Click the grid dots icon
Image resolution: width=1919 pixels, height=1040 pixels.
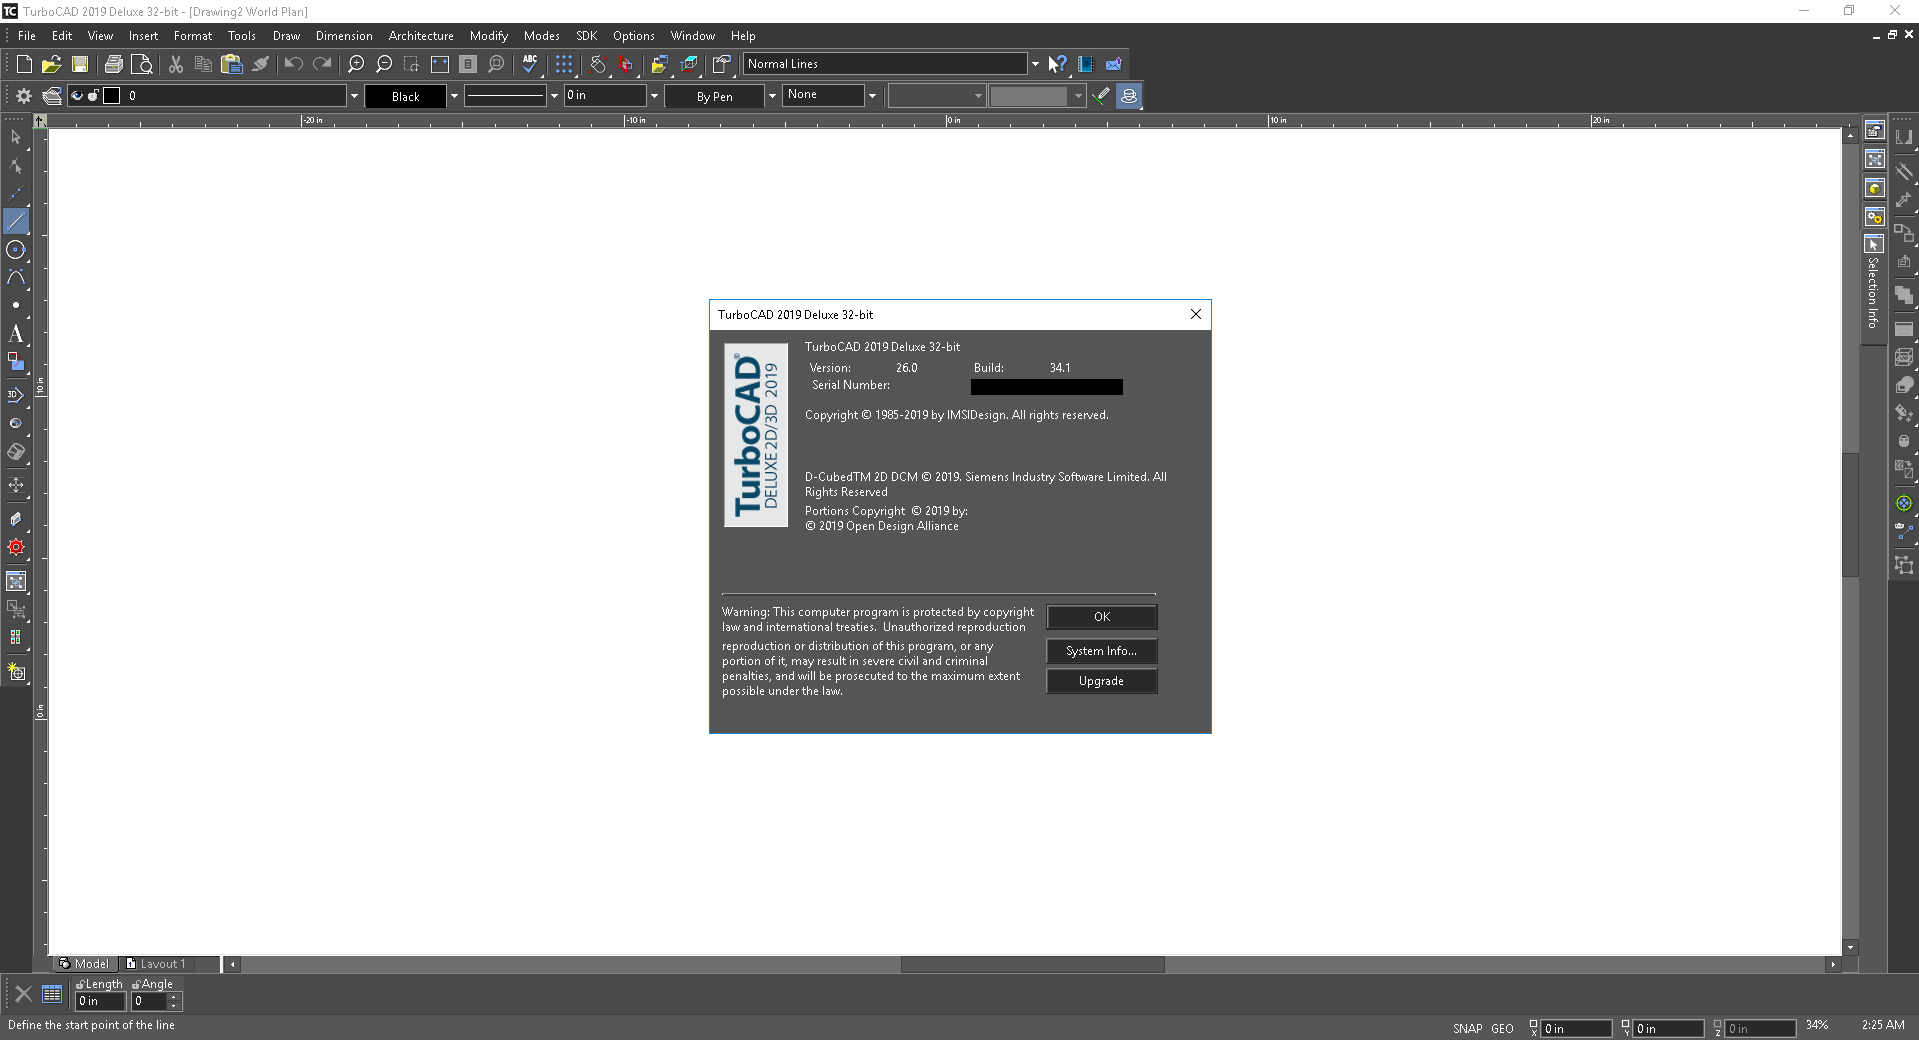(564, 64)
